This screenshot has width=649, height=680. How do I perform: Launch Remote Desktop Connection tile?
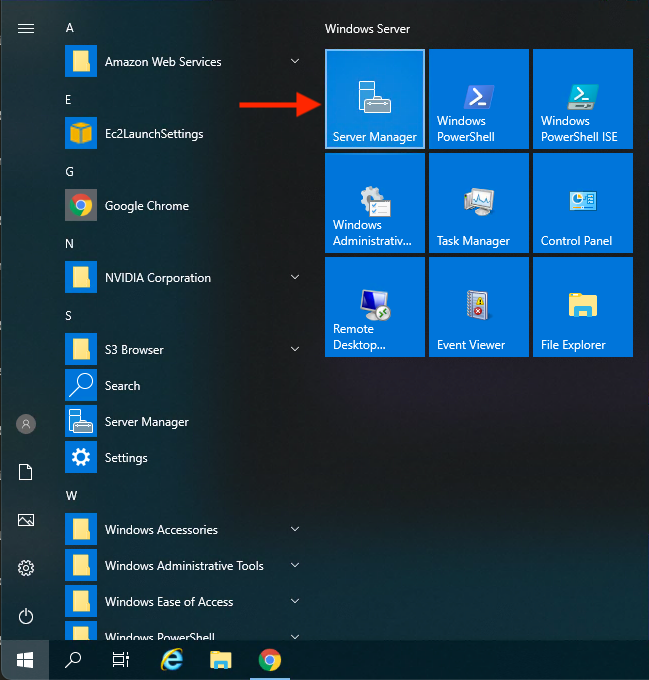point(375,307)
